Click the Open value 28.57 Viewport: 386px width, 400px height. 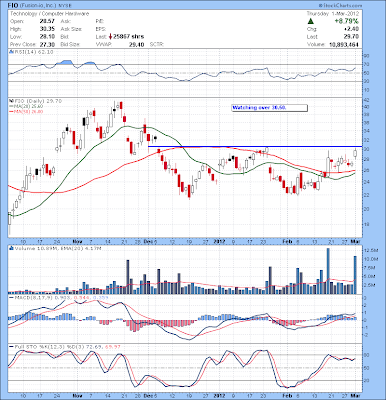(x=48, y=21)
